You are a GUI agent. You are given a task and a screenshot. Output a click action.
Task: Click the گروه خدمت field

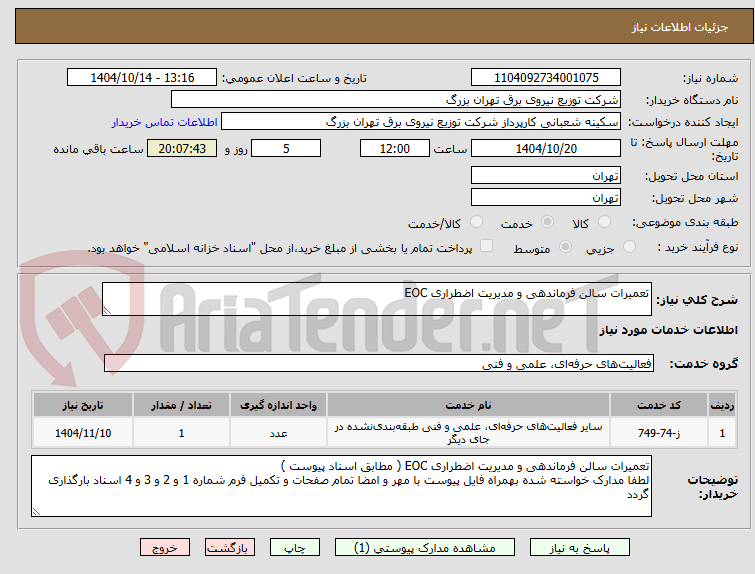point(379,364)
